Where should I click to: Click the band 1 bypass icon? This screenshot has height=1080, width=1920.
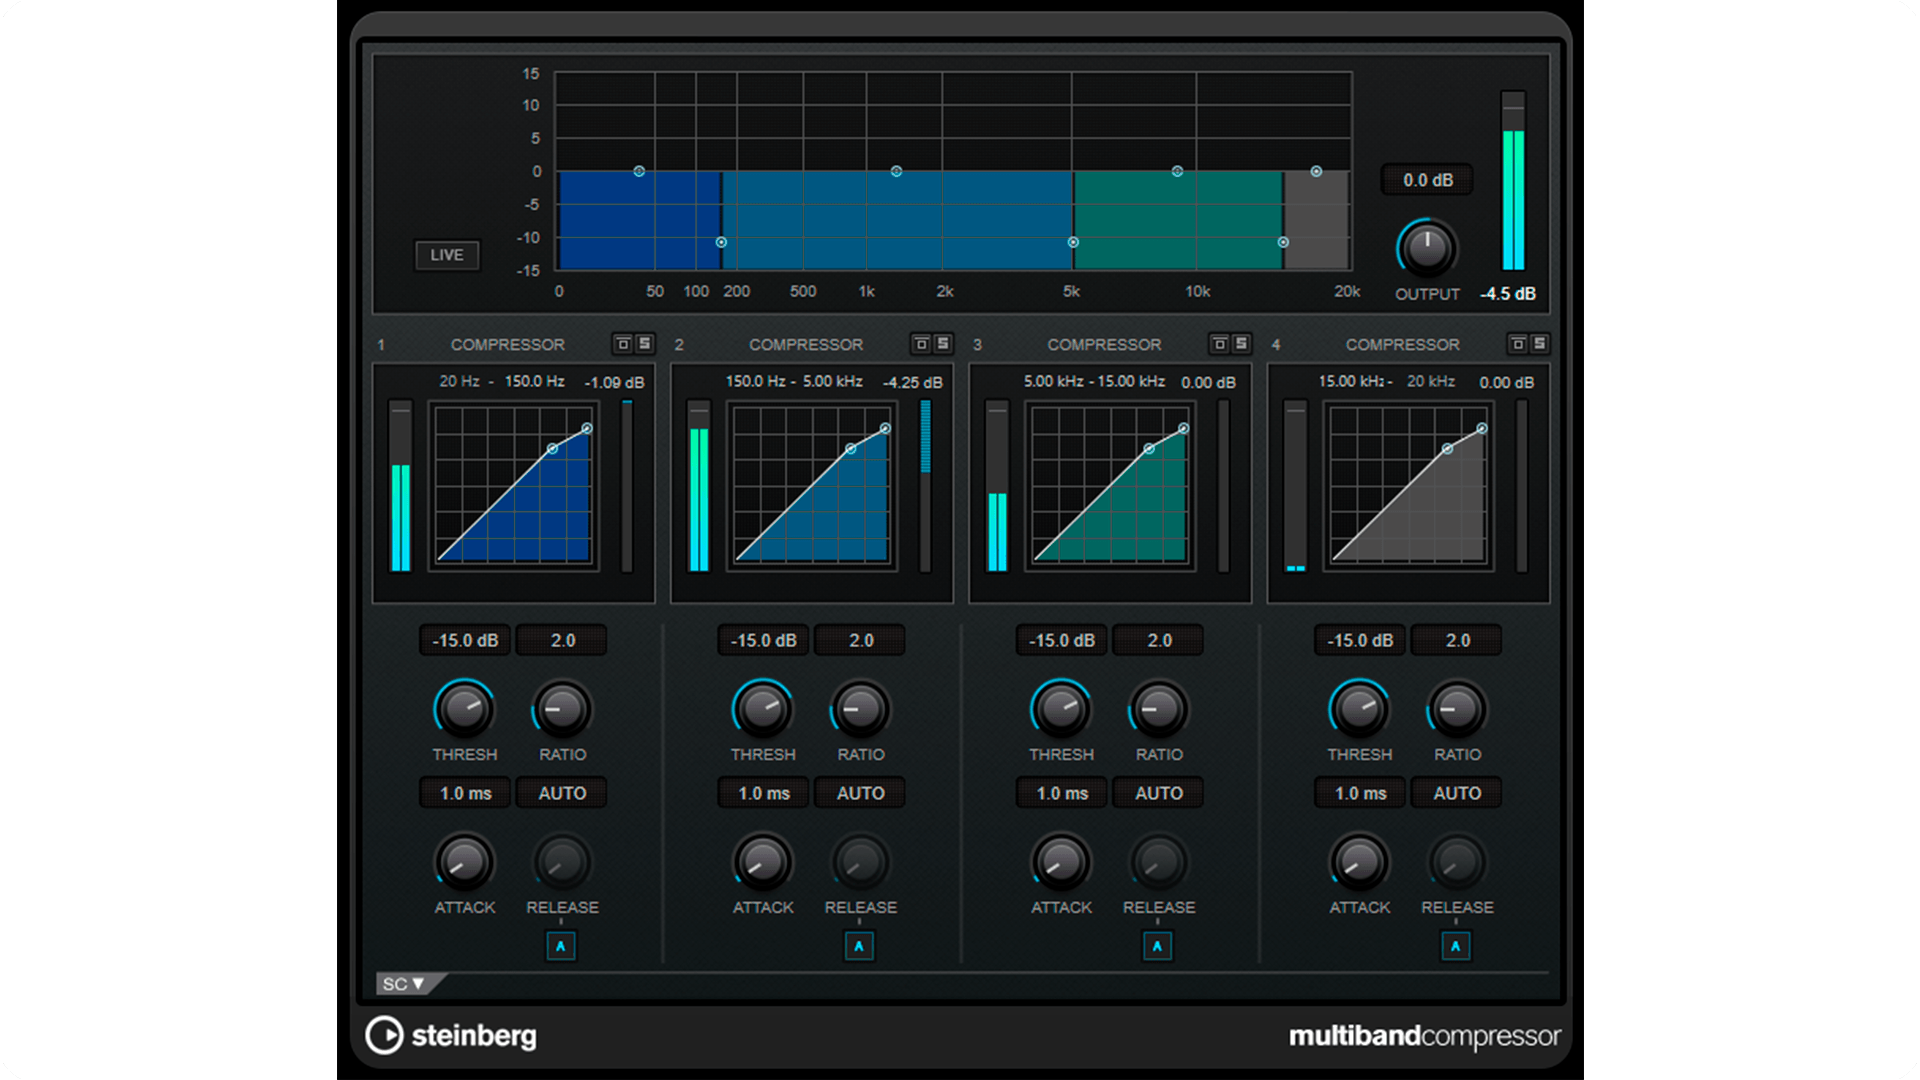tap(623, 344)
